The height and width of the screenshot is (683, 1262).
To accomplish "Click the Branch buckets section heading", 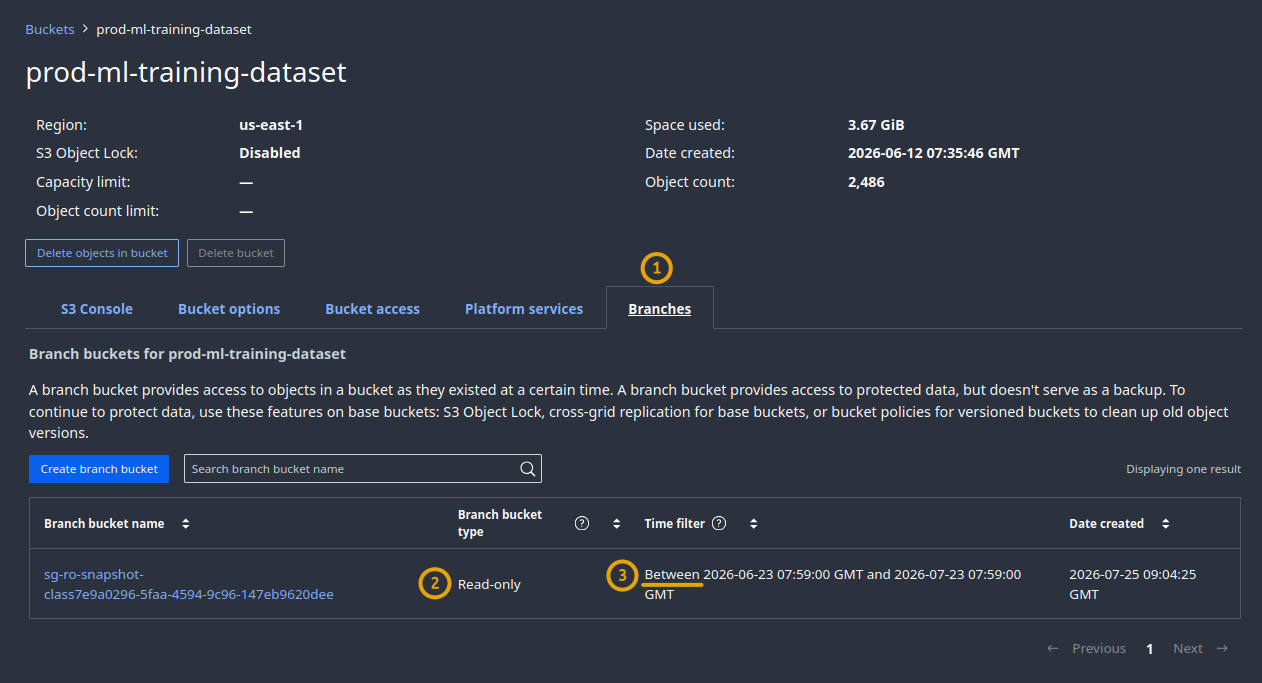I will 187,354.
